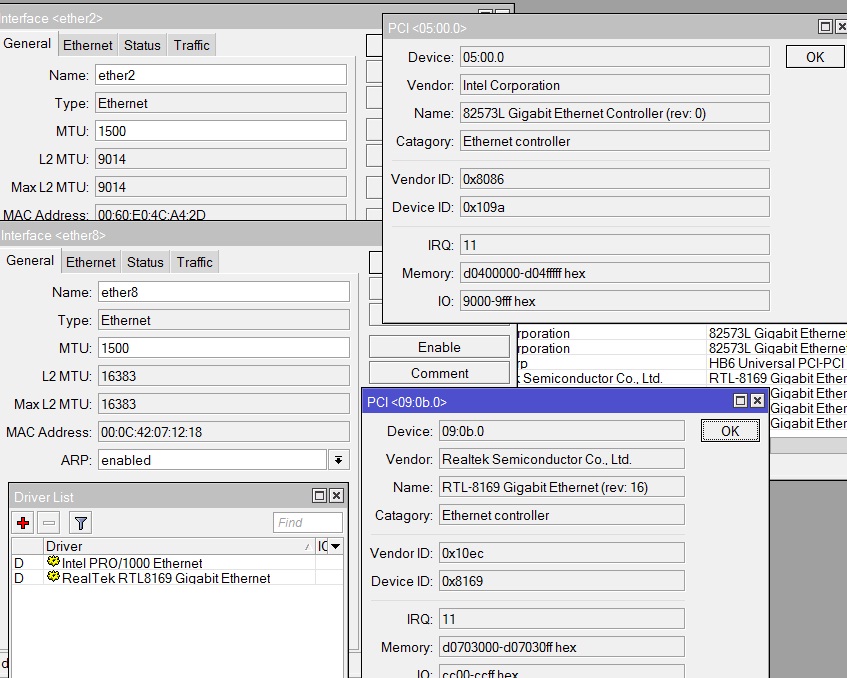This screenshot has height=678, width=847.
Task: Click Device field 05:00.0
Action: 615,57
